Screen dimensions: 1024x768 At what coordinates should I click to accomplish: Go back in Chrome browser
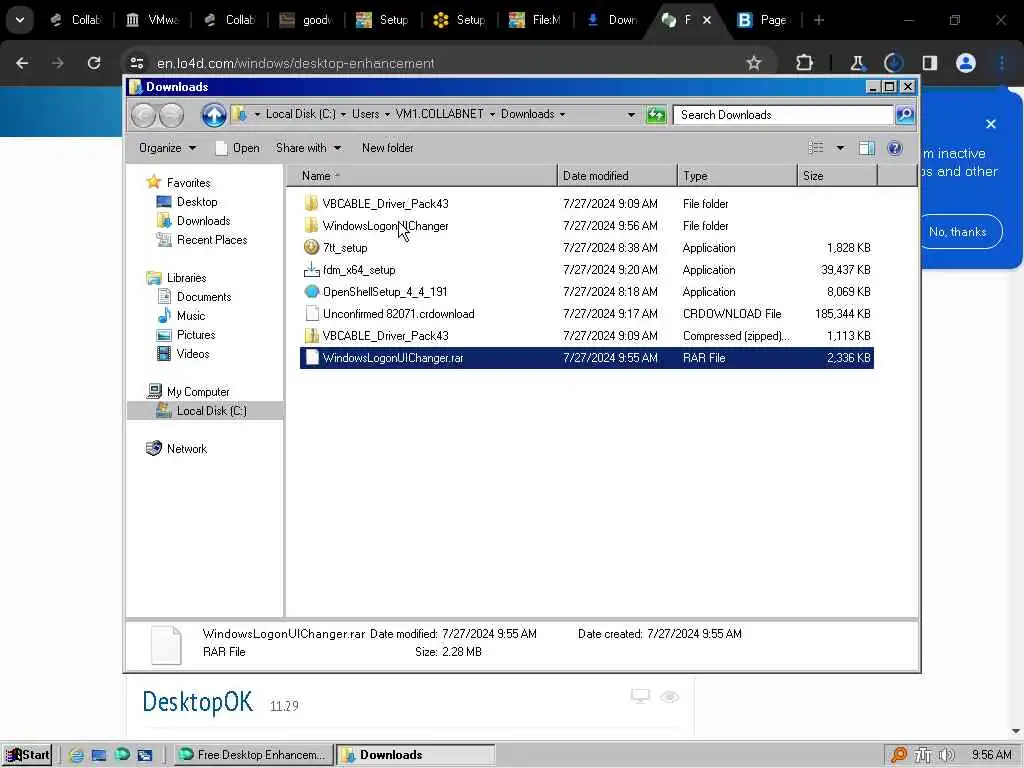(x=22, y=63)
